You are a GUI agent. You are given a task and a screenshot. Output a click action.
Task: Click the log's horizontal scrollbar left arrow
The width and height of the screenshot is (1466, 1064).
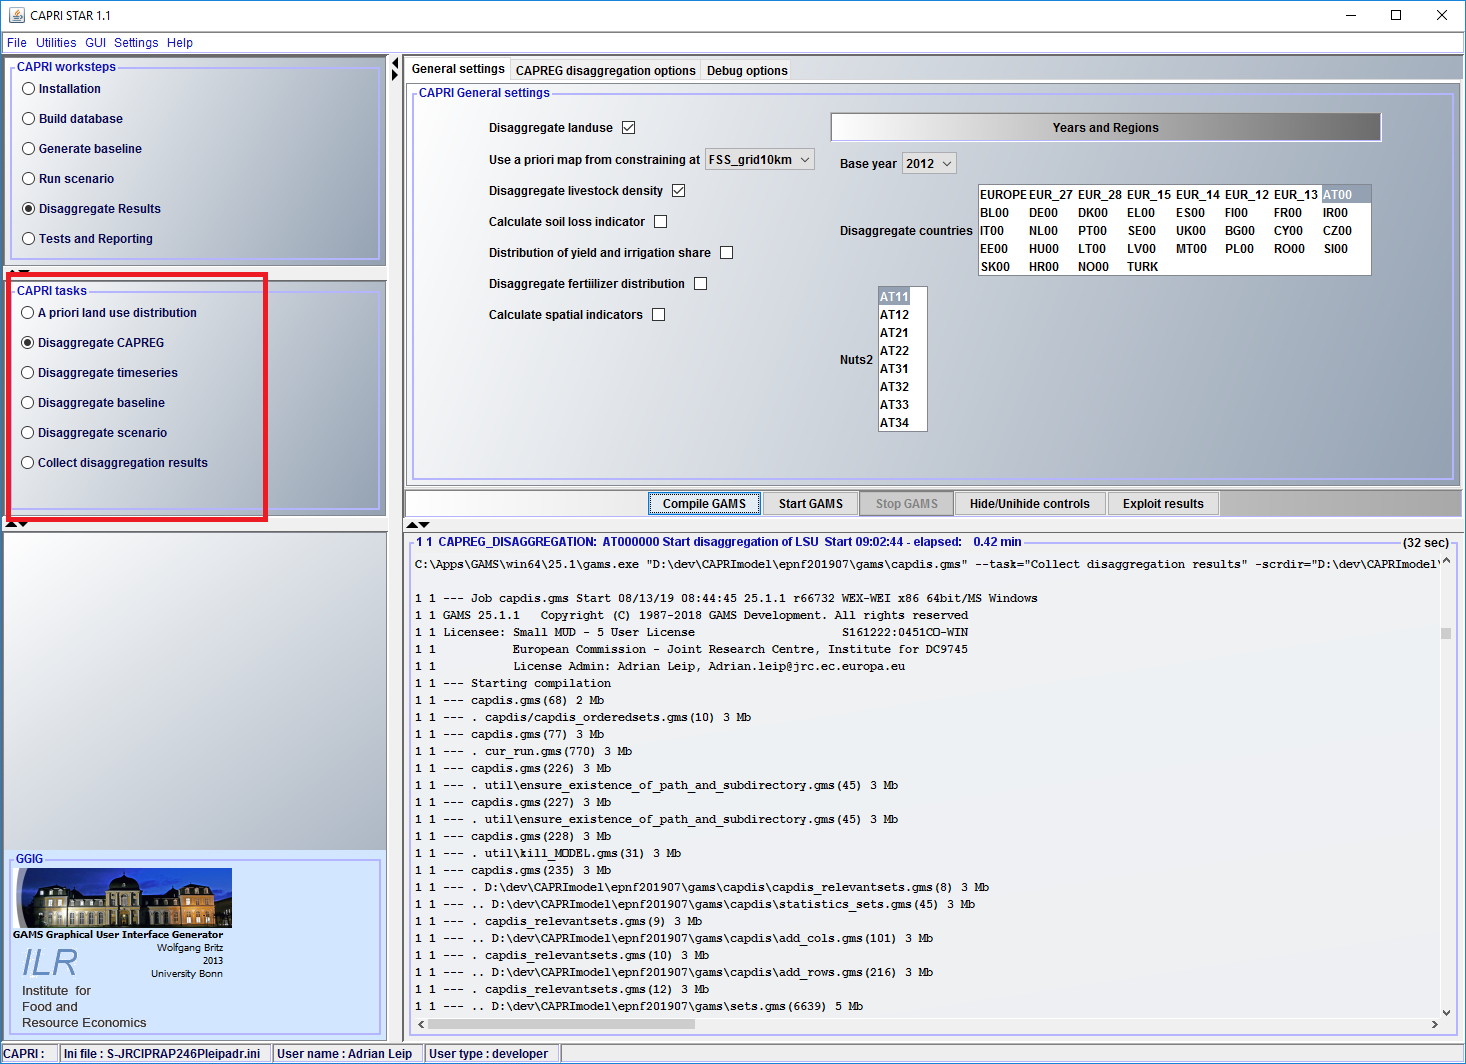tap(421, 1024)
